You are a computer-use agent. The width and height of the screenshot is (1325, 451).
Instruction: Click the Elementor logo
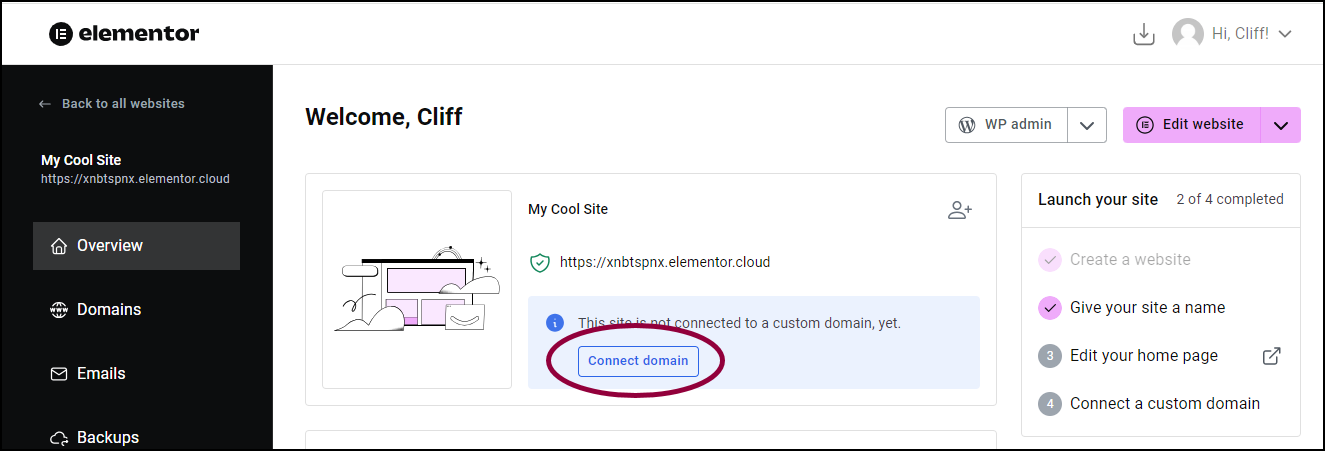click(124, 34)
